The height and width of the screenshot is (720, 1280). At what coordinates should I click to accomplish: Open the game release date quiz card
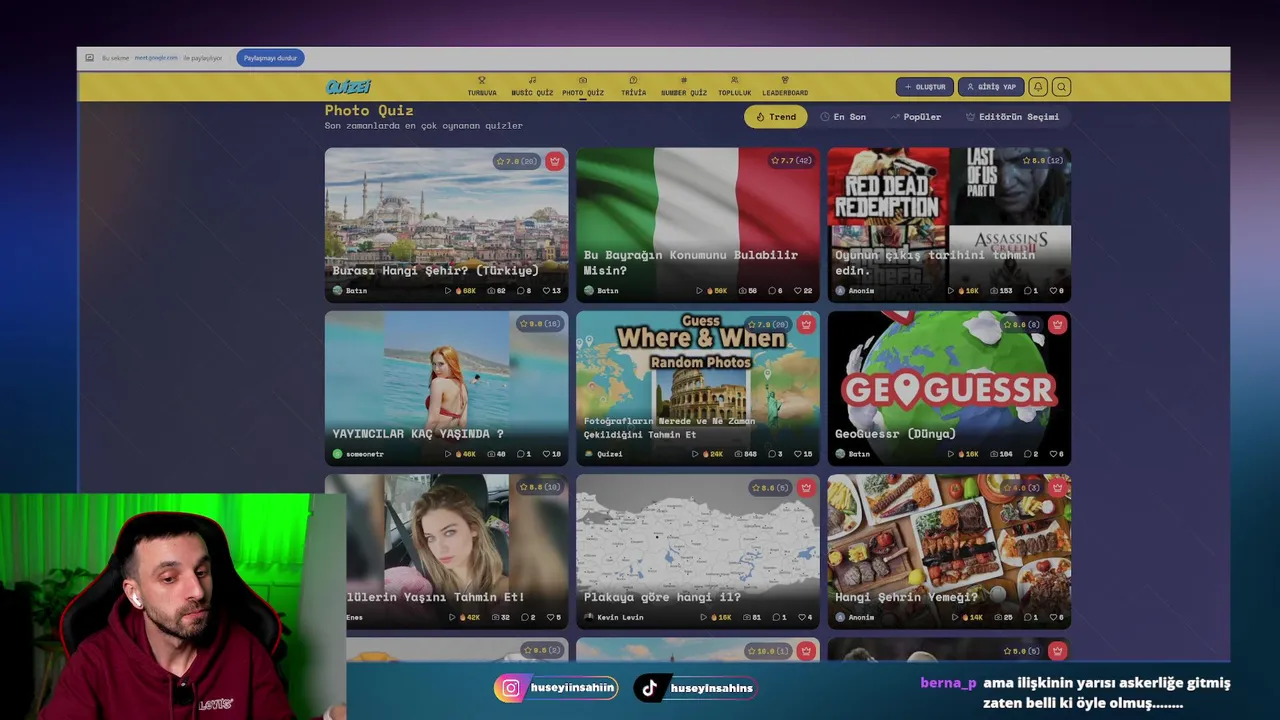(x=949, y=225)
